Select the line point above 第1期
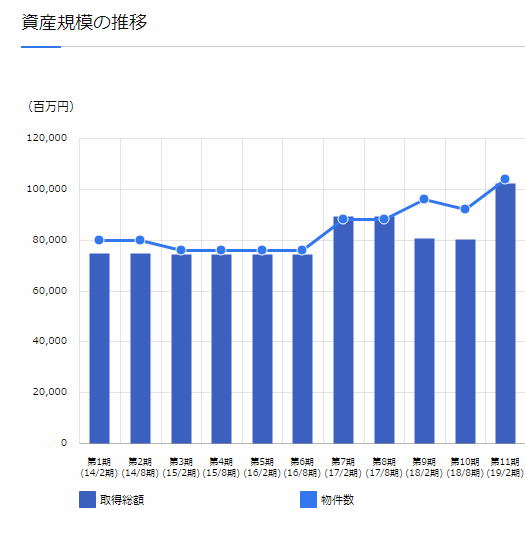This screenshot has width=525, height=535. [x=99, y=240]
